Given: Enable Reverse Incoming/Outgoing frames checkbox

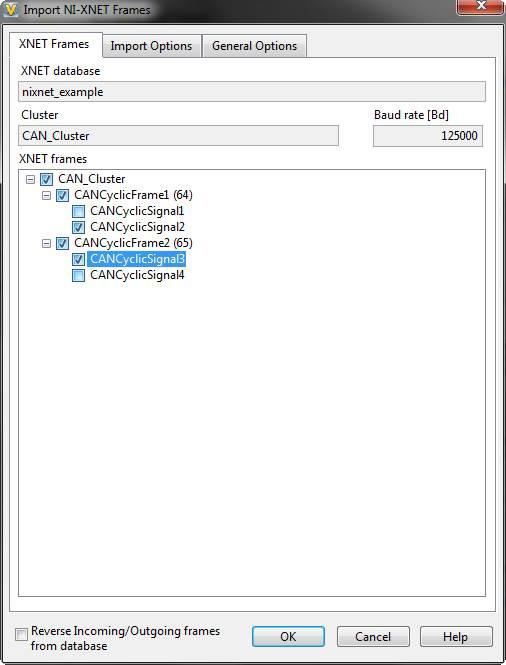Looking at the screenshot, I should [21, 634].
